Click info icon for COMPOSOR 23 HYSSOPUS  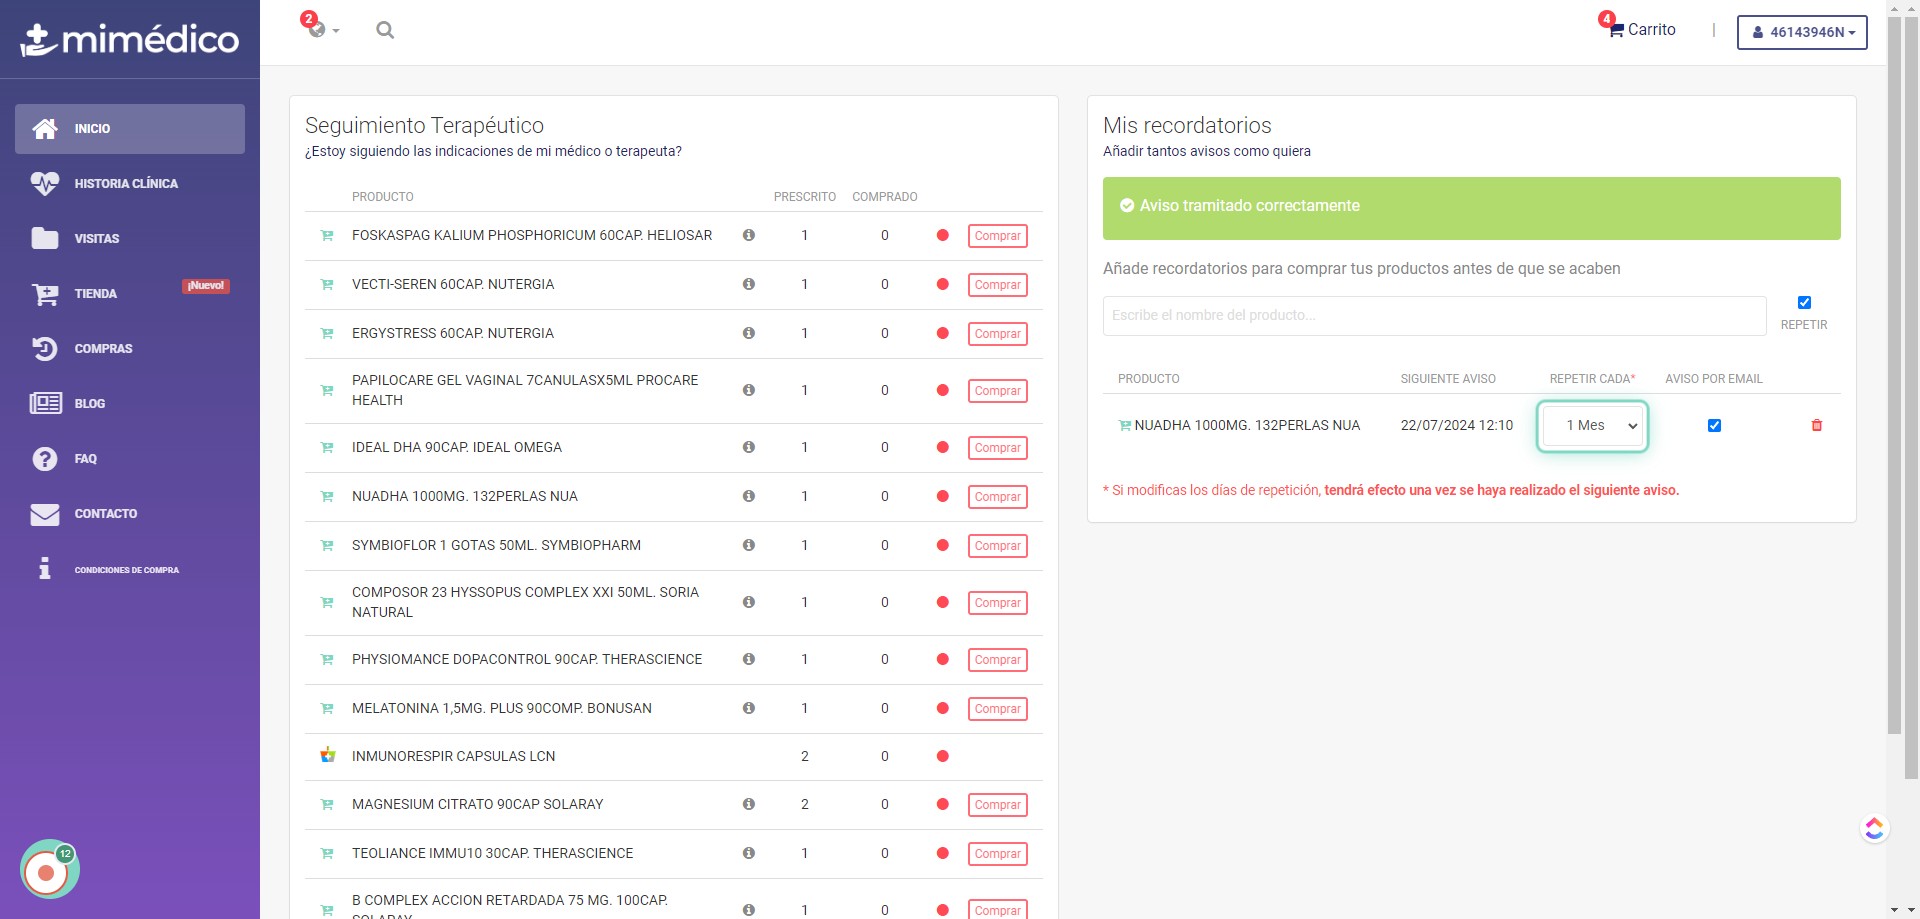click(x=748, y=602)
